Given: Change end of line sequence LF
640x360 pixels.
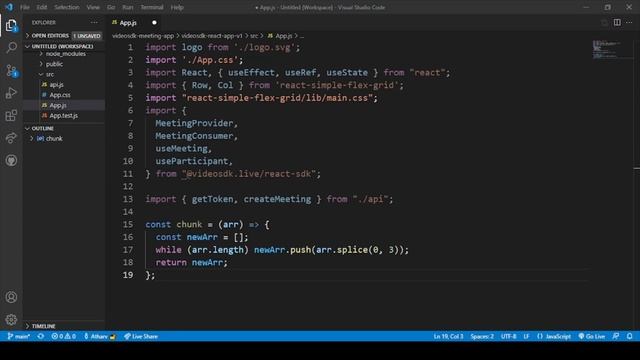Looking at the screenshot, I should (527, 336).
